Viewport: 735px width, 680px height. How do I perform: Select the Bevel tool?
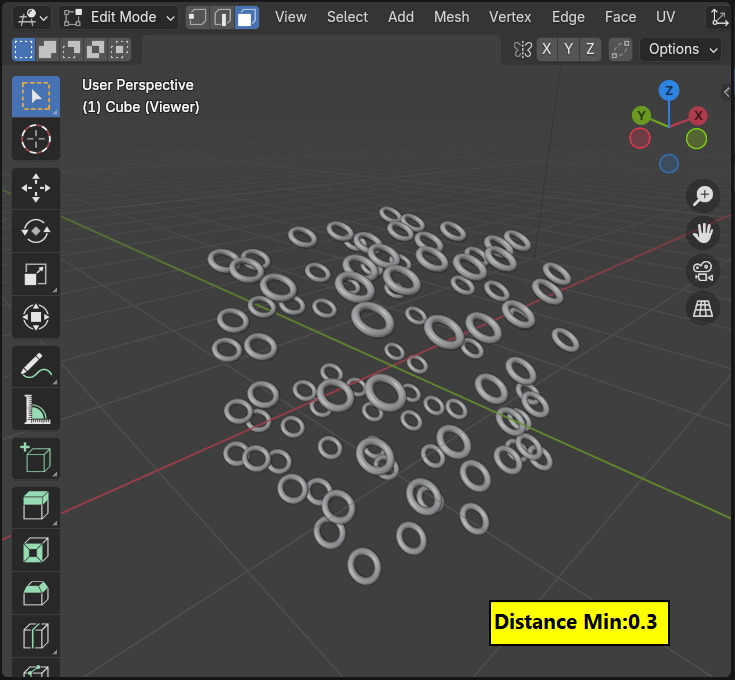point(36,593)
